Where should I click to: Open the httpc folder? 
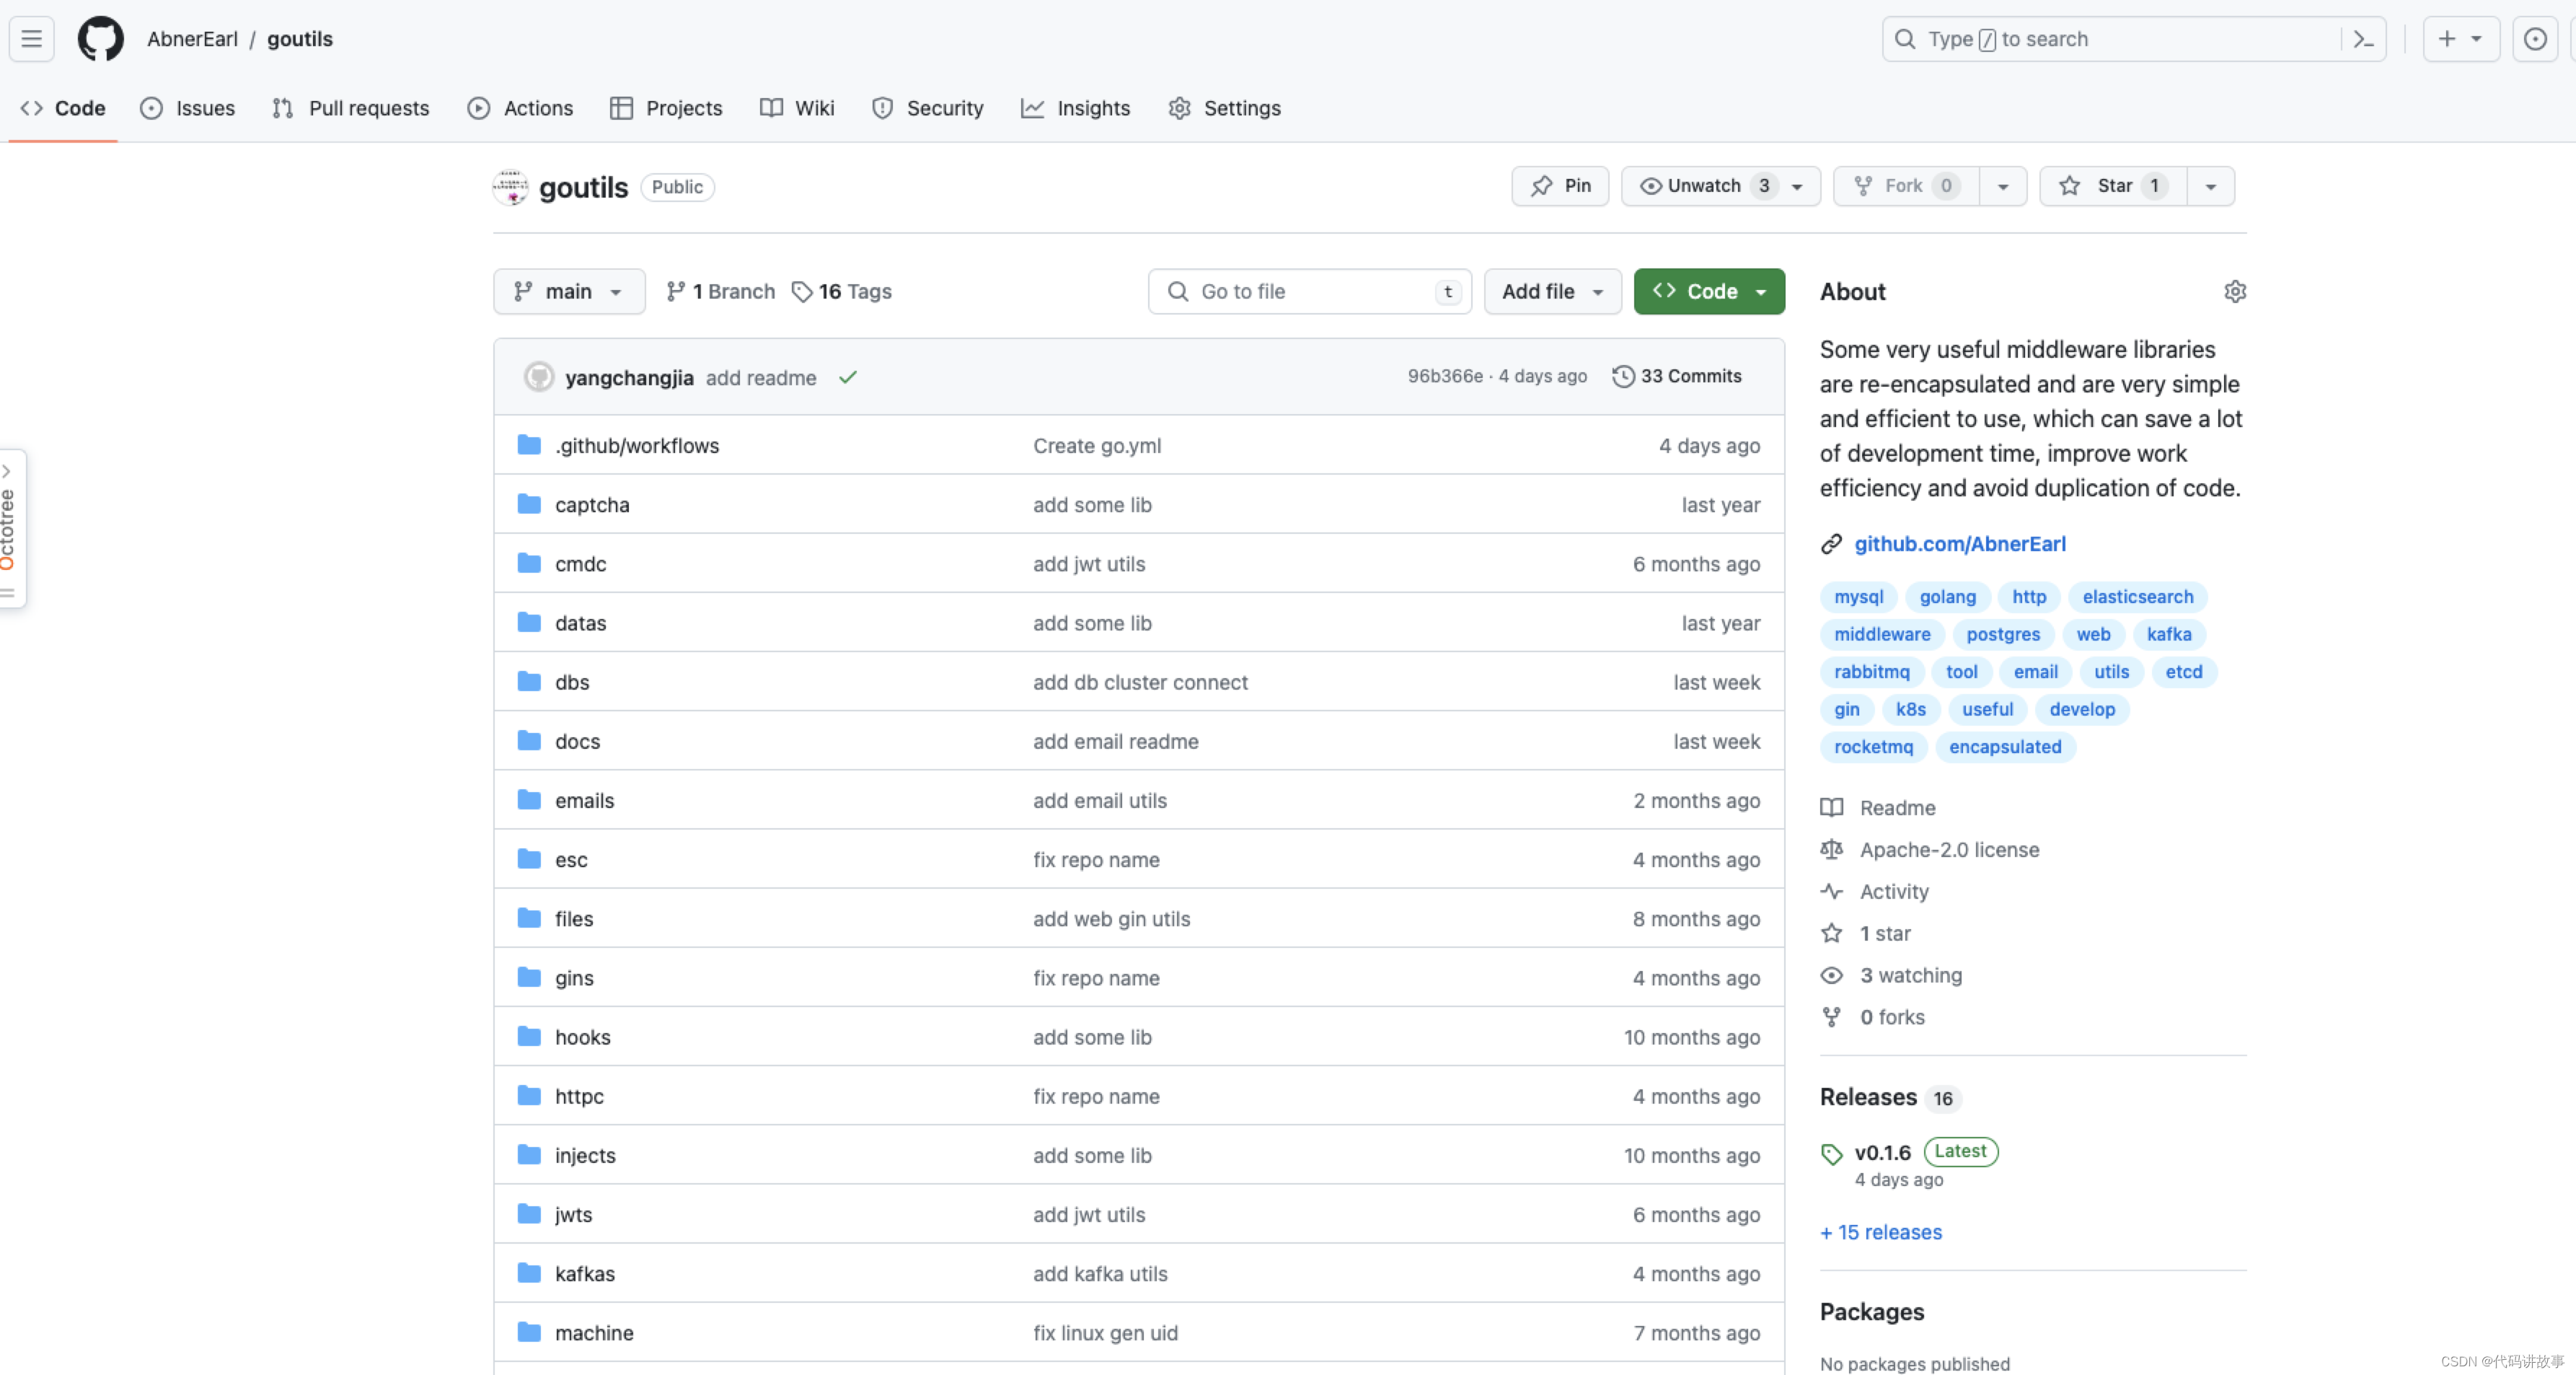pyautogui.click(x=579, y=1096)
